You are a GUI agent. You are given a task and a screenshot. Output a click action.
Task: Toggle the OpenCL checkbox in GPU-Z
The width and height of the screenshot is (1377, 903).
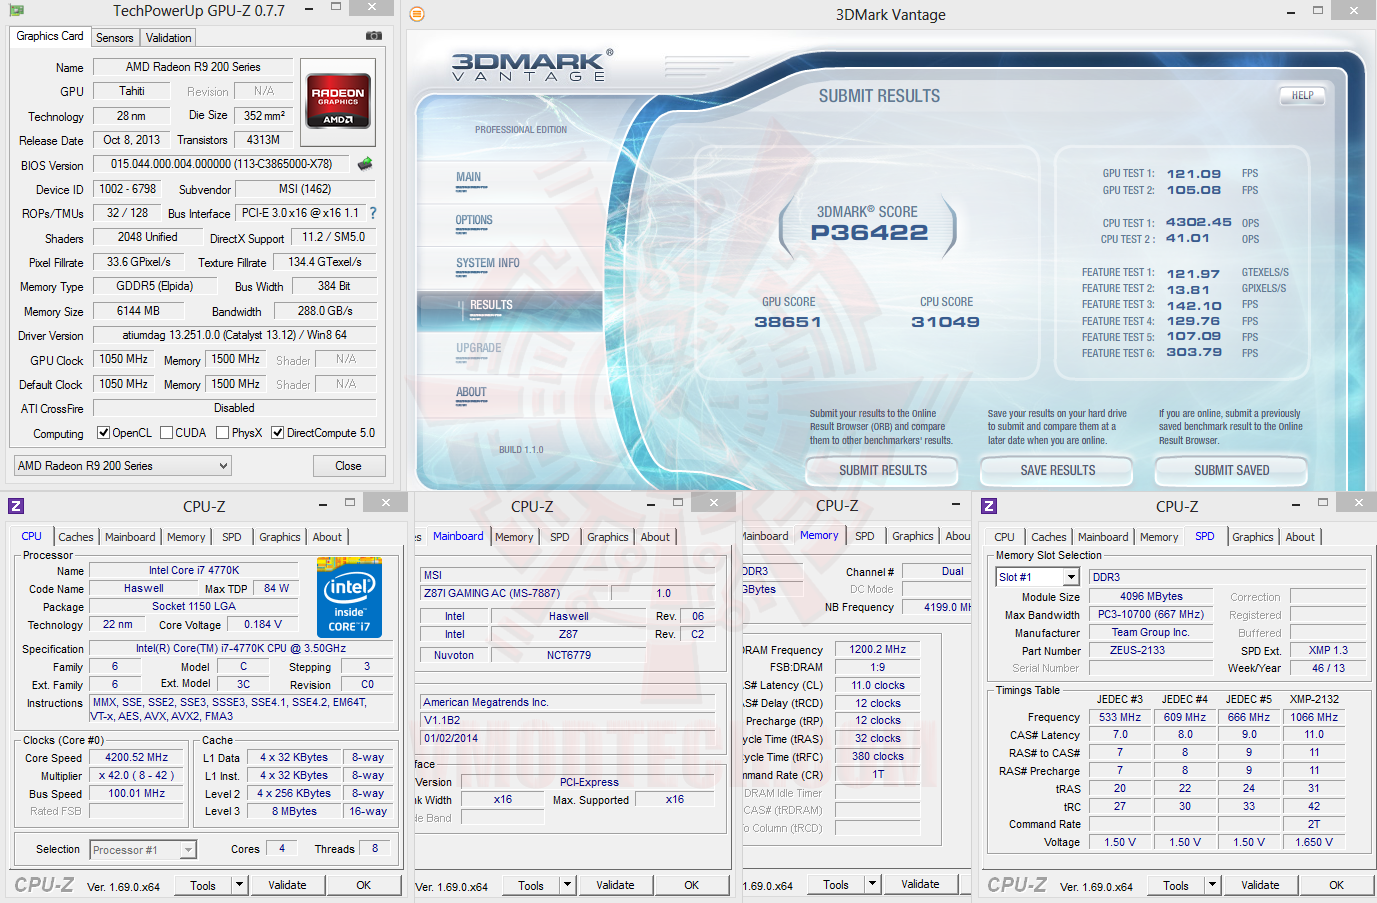click(103, 433)
